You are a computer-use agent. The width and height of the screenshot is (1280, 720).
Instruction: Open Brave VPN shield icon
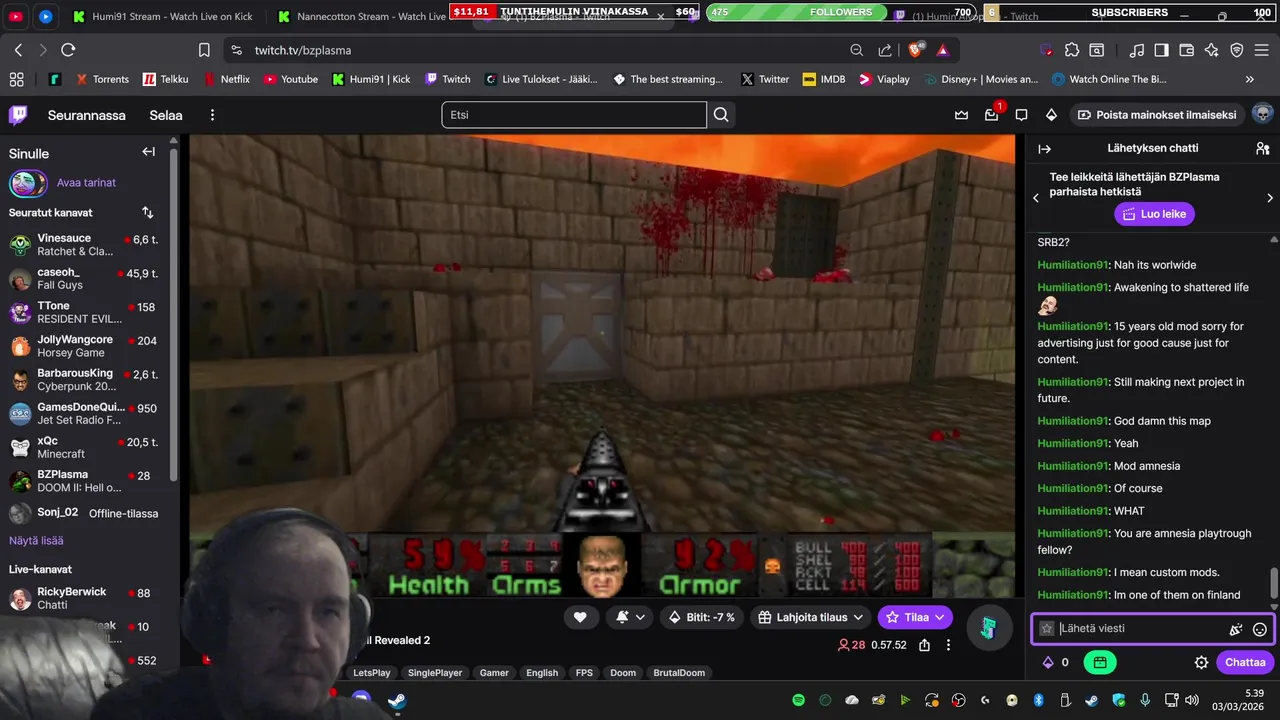click(x=1237, y=50)
